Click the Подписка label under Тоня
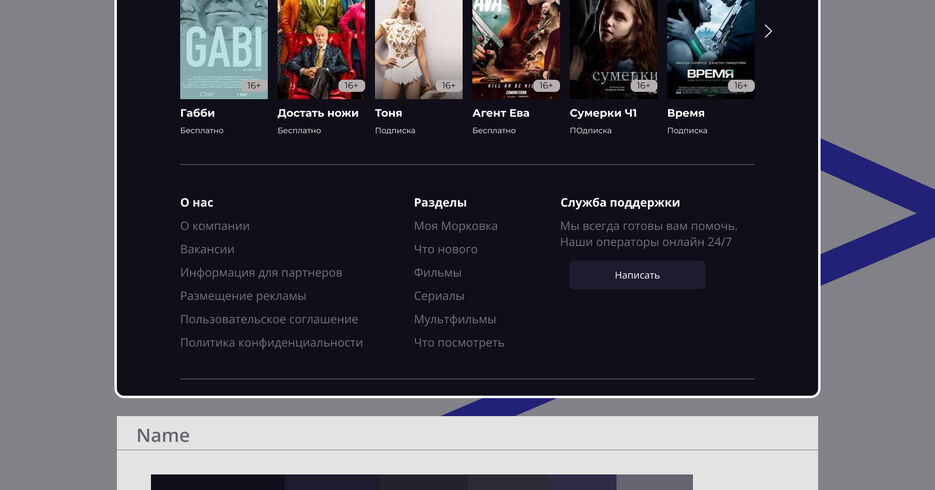Image resolution: width=935 pixels, height=490 pixels. (395, 131)
